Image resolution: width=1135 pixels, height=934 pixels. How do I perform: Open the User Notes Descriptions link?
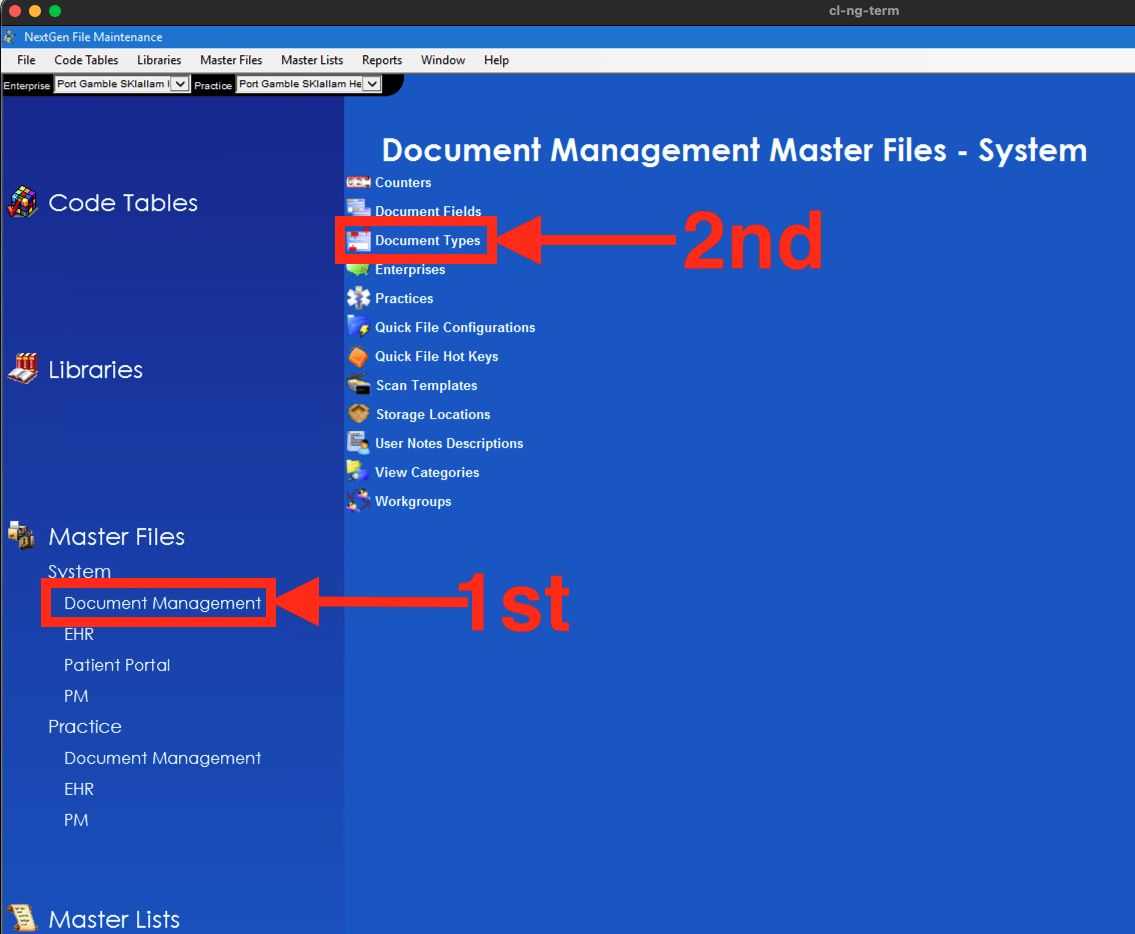pos(449,443)
